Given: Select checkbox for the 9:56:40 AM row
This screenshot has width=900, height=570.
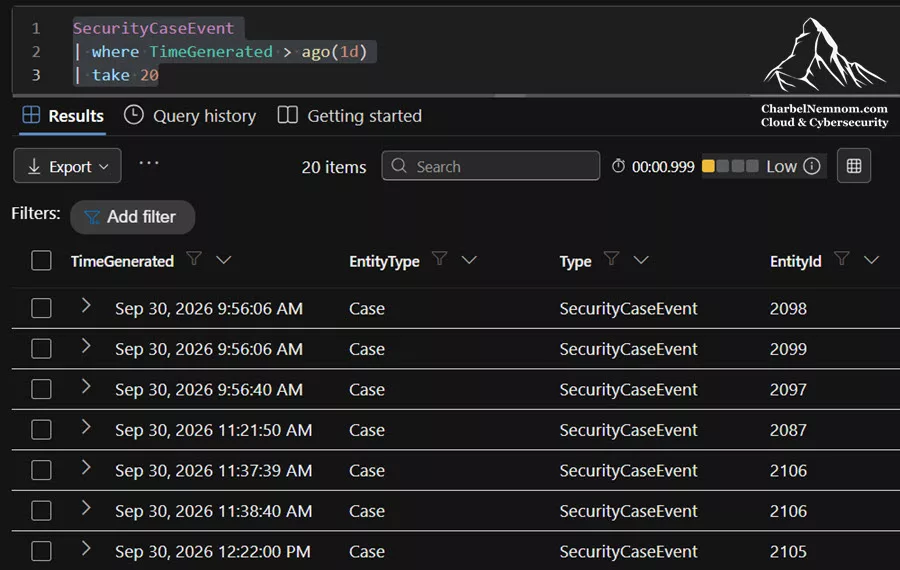Looking at the screenshot, I should (41, 389).
